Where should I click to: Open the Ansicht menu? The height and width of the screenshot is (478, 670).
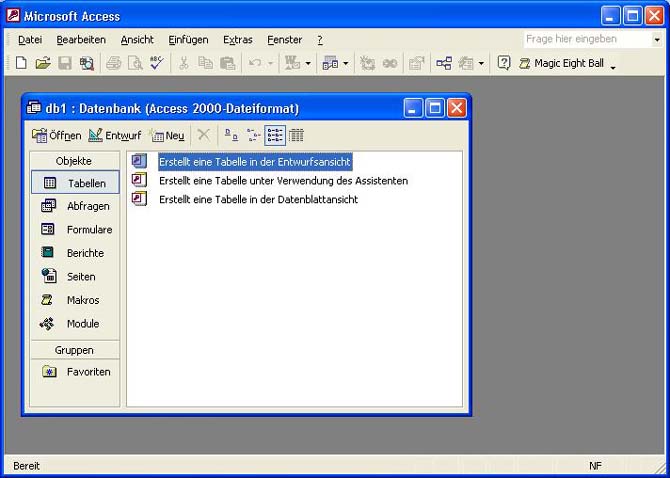137,40
